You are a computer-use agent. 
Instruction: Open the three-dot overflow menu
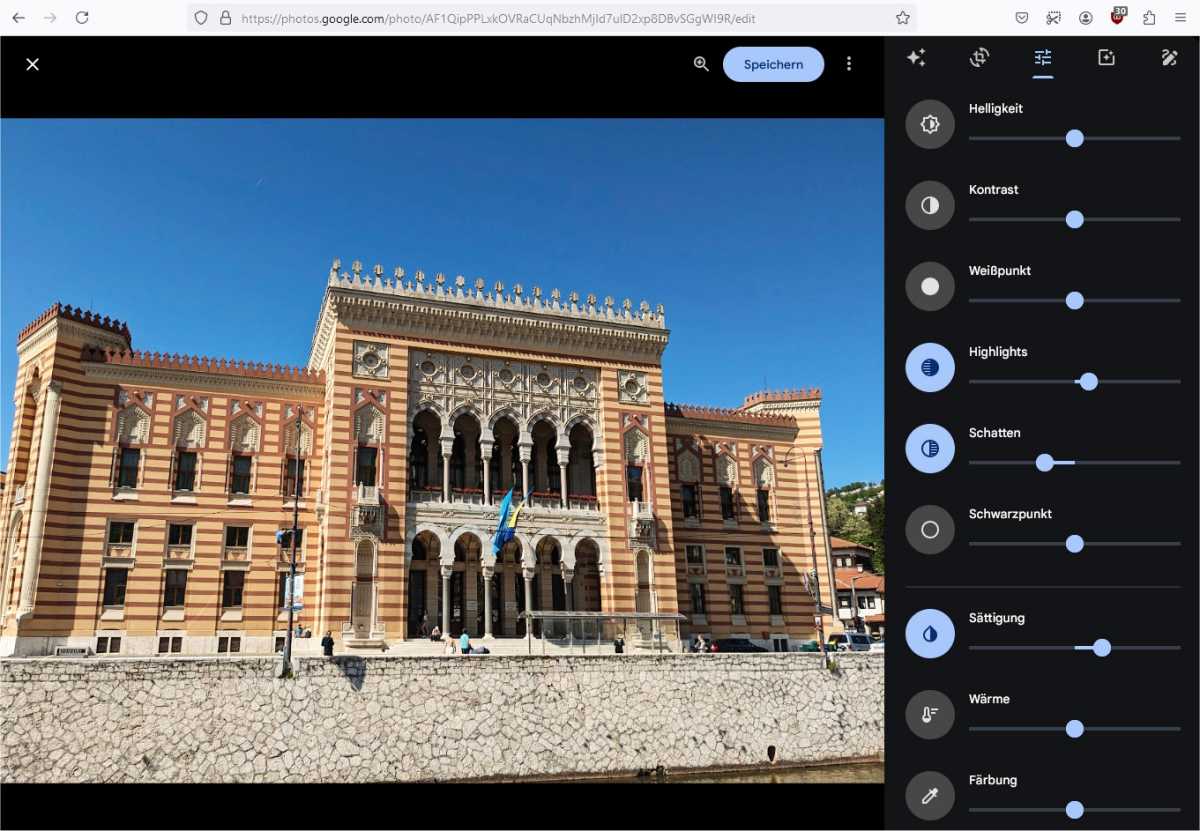[x=849, y=63]
